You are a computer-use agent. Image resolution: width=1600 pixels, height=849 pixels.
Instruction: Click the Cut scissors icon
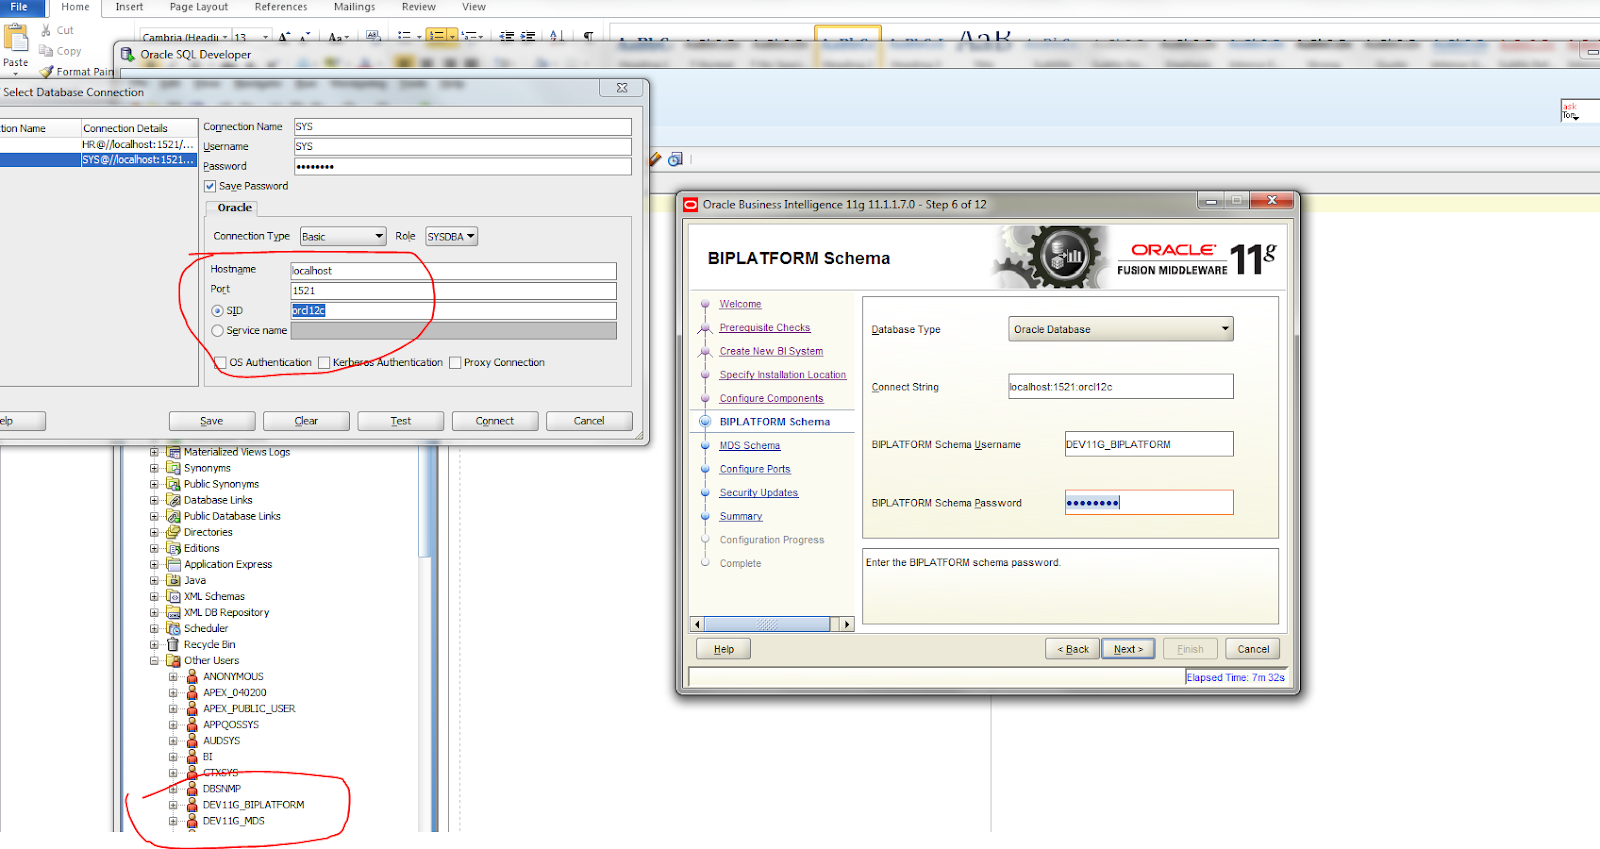click(x=46, y=31)
